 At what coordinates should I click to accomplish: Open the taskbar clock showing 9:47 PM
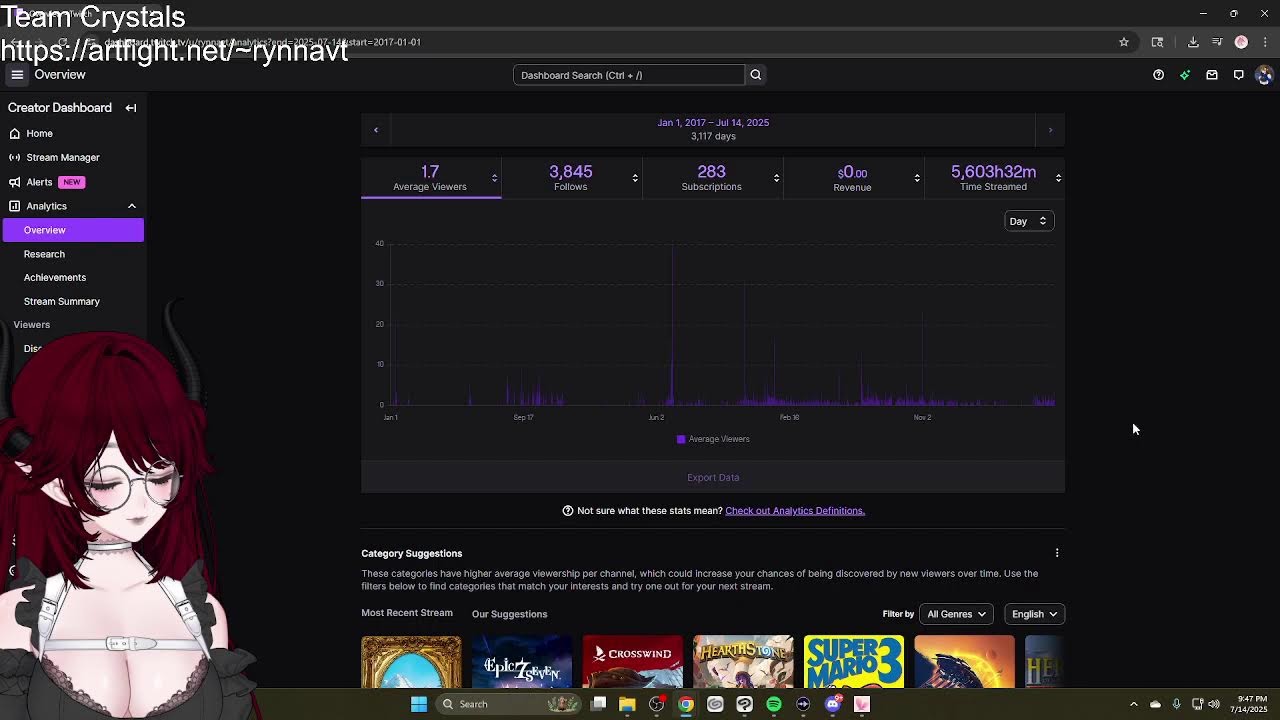[x=1250, y=704]
